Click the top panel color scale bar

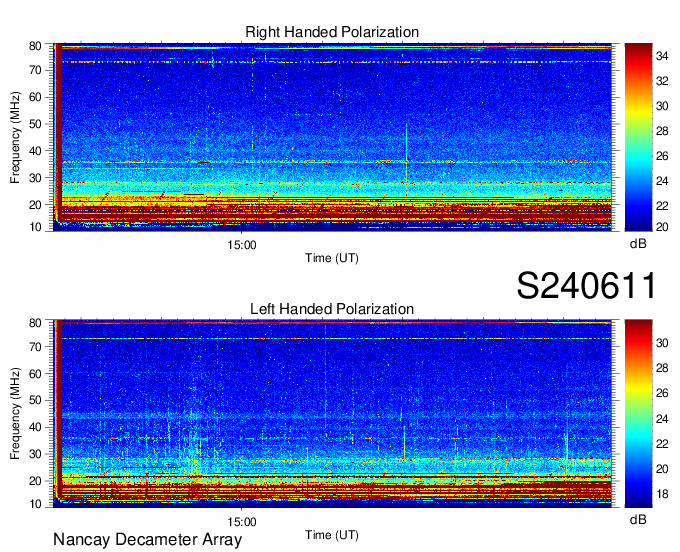pyautogui.click(x=638, y=137)
